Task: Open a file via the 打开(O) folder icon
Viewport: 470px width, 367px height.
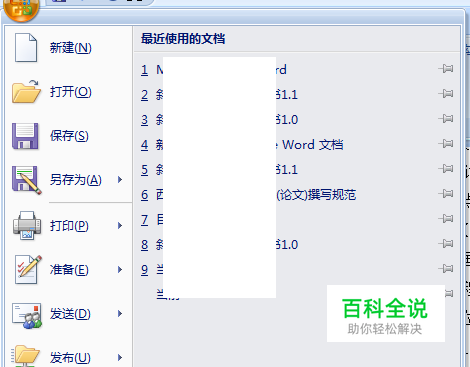Action: pyautogui.click(x=26, y=92)
